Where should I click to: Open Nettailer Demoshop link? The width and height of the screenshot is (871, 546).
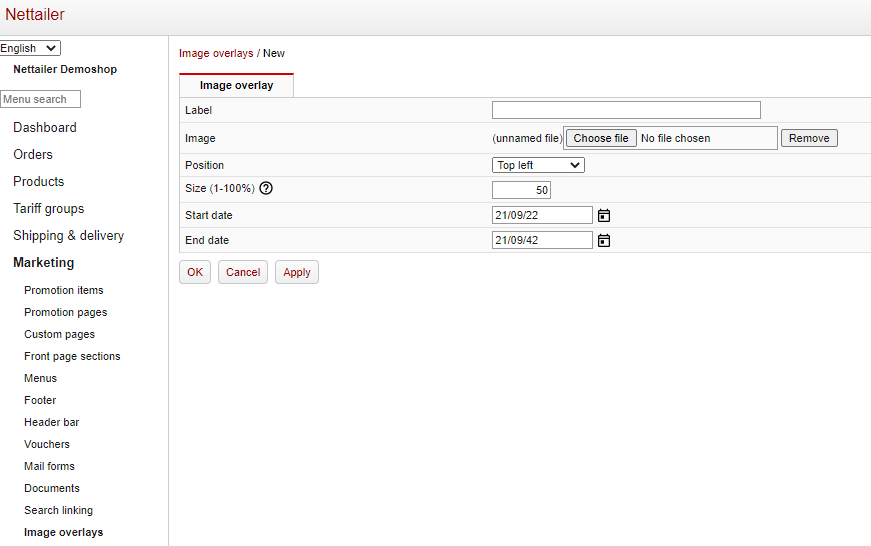pyautogui.click(x=65, y=69)
